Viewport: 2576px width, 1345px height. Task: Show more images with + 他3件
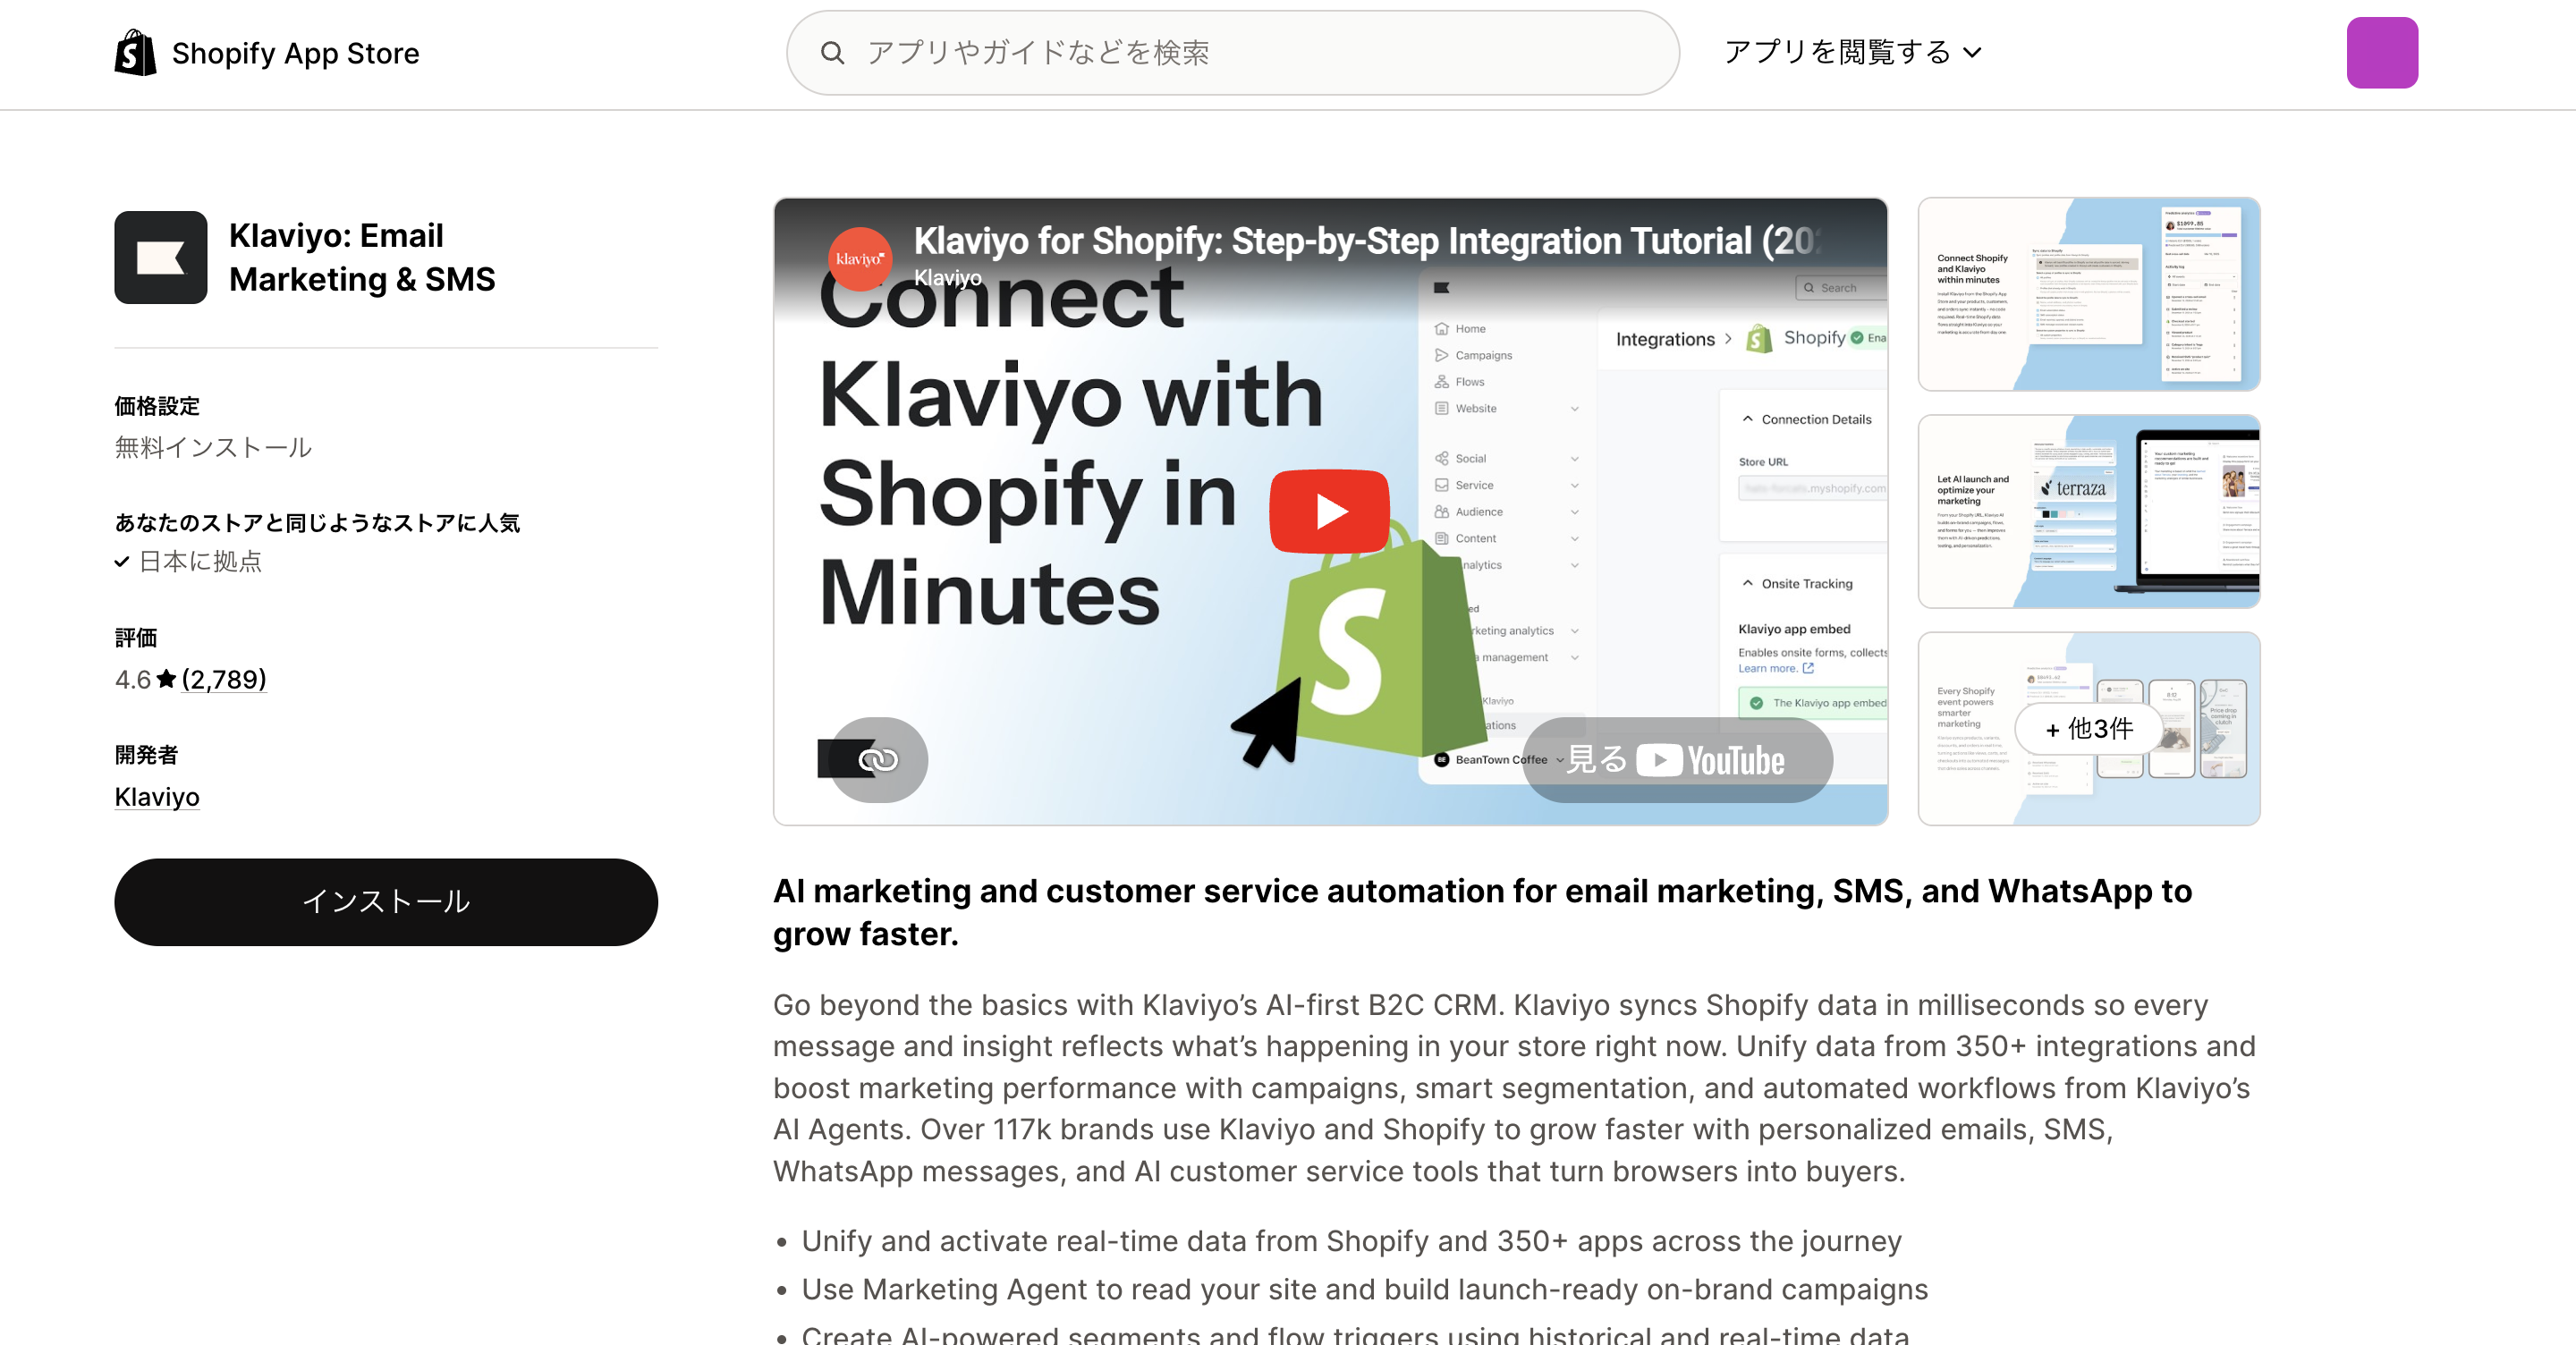pyautogui.click(x=2089, y=729)
